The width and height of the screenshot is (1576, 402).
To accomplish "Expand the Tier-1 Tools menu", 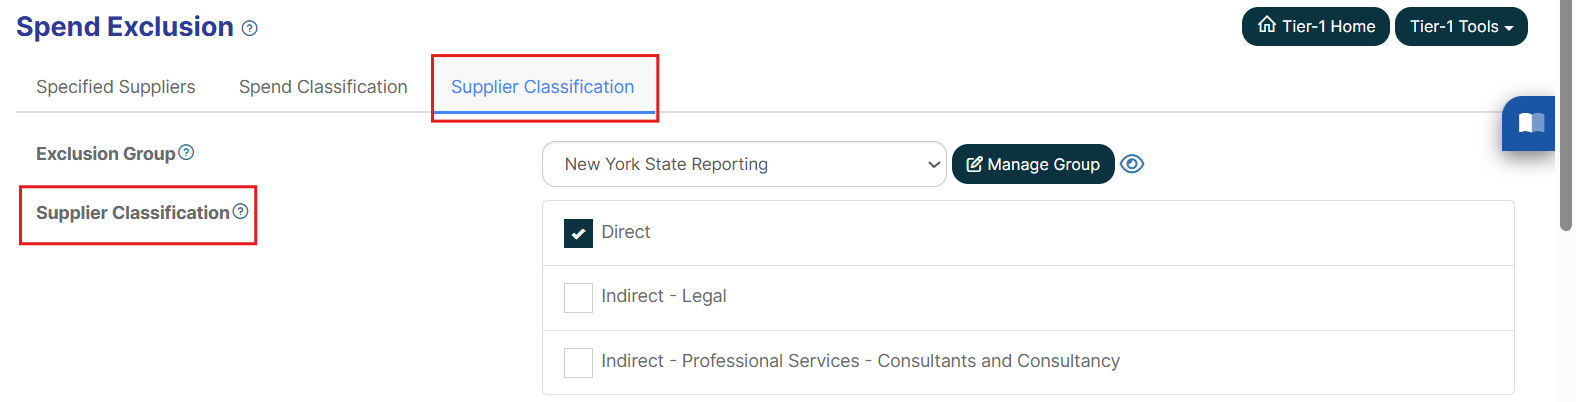I will 1461,27.
